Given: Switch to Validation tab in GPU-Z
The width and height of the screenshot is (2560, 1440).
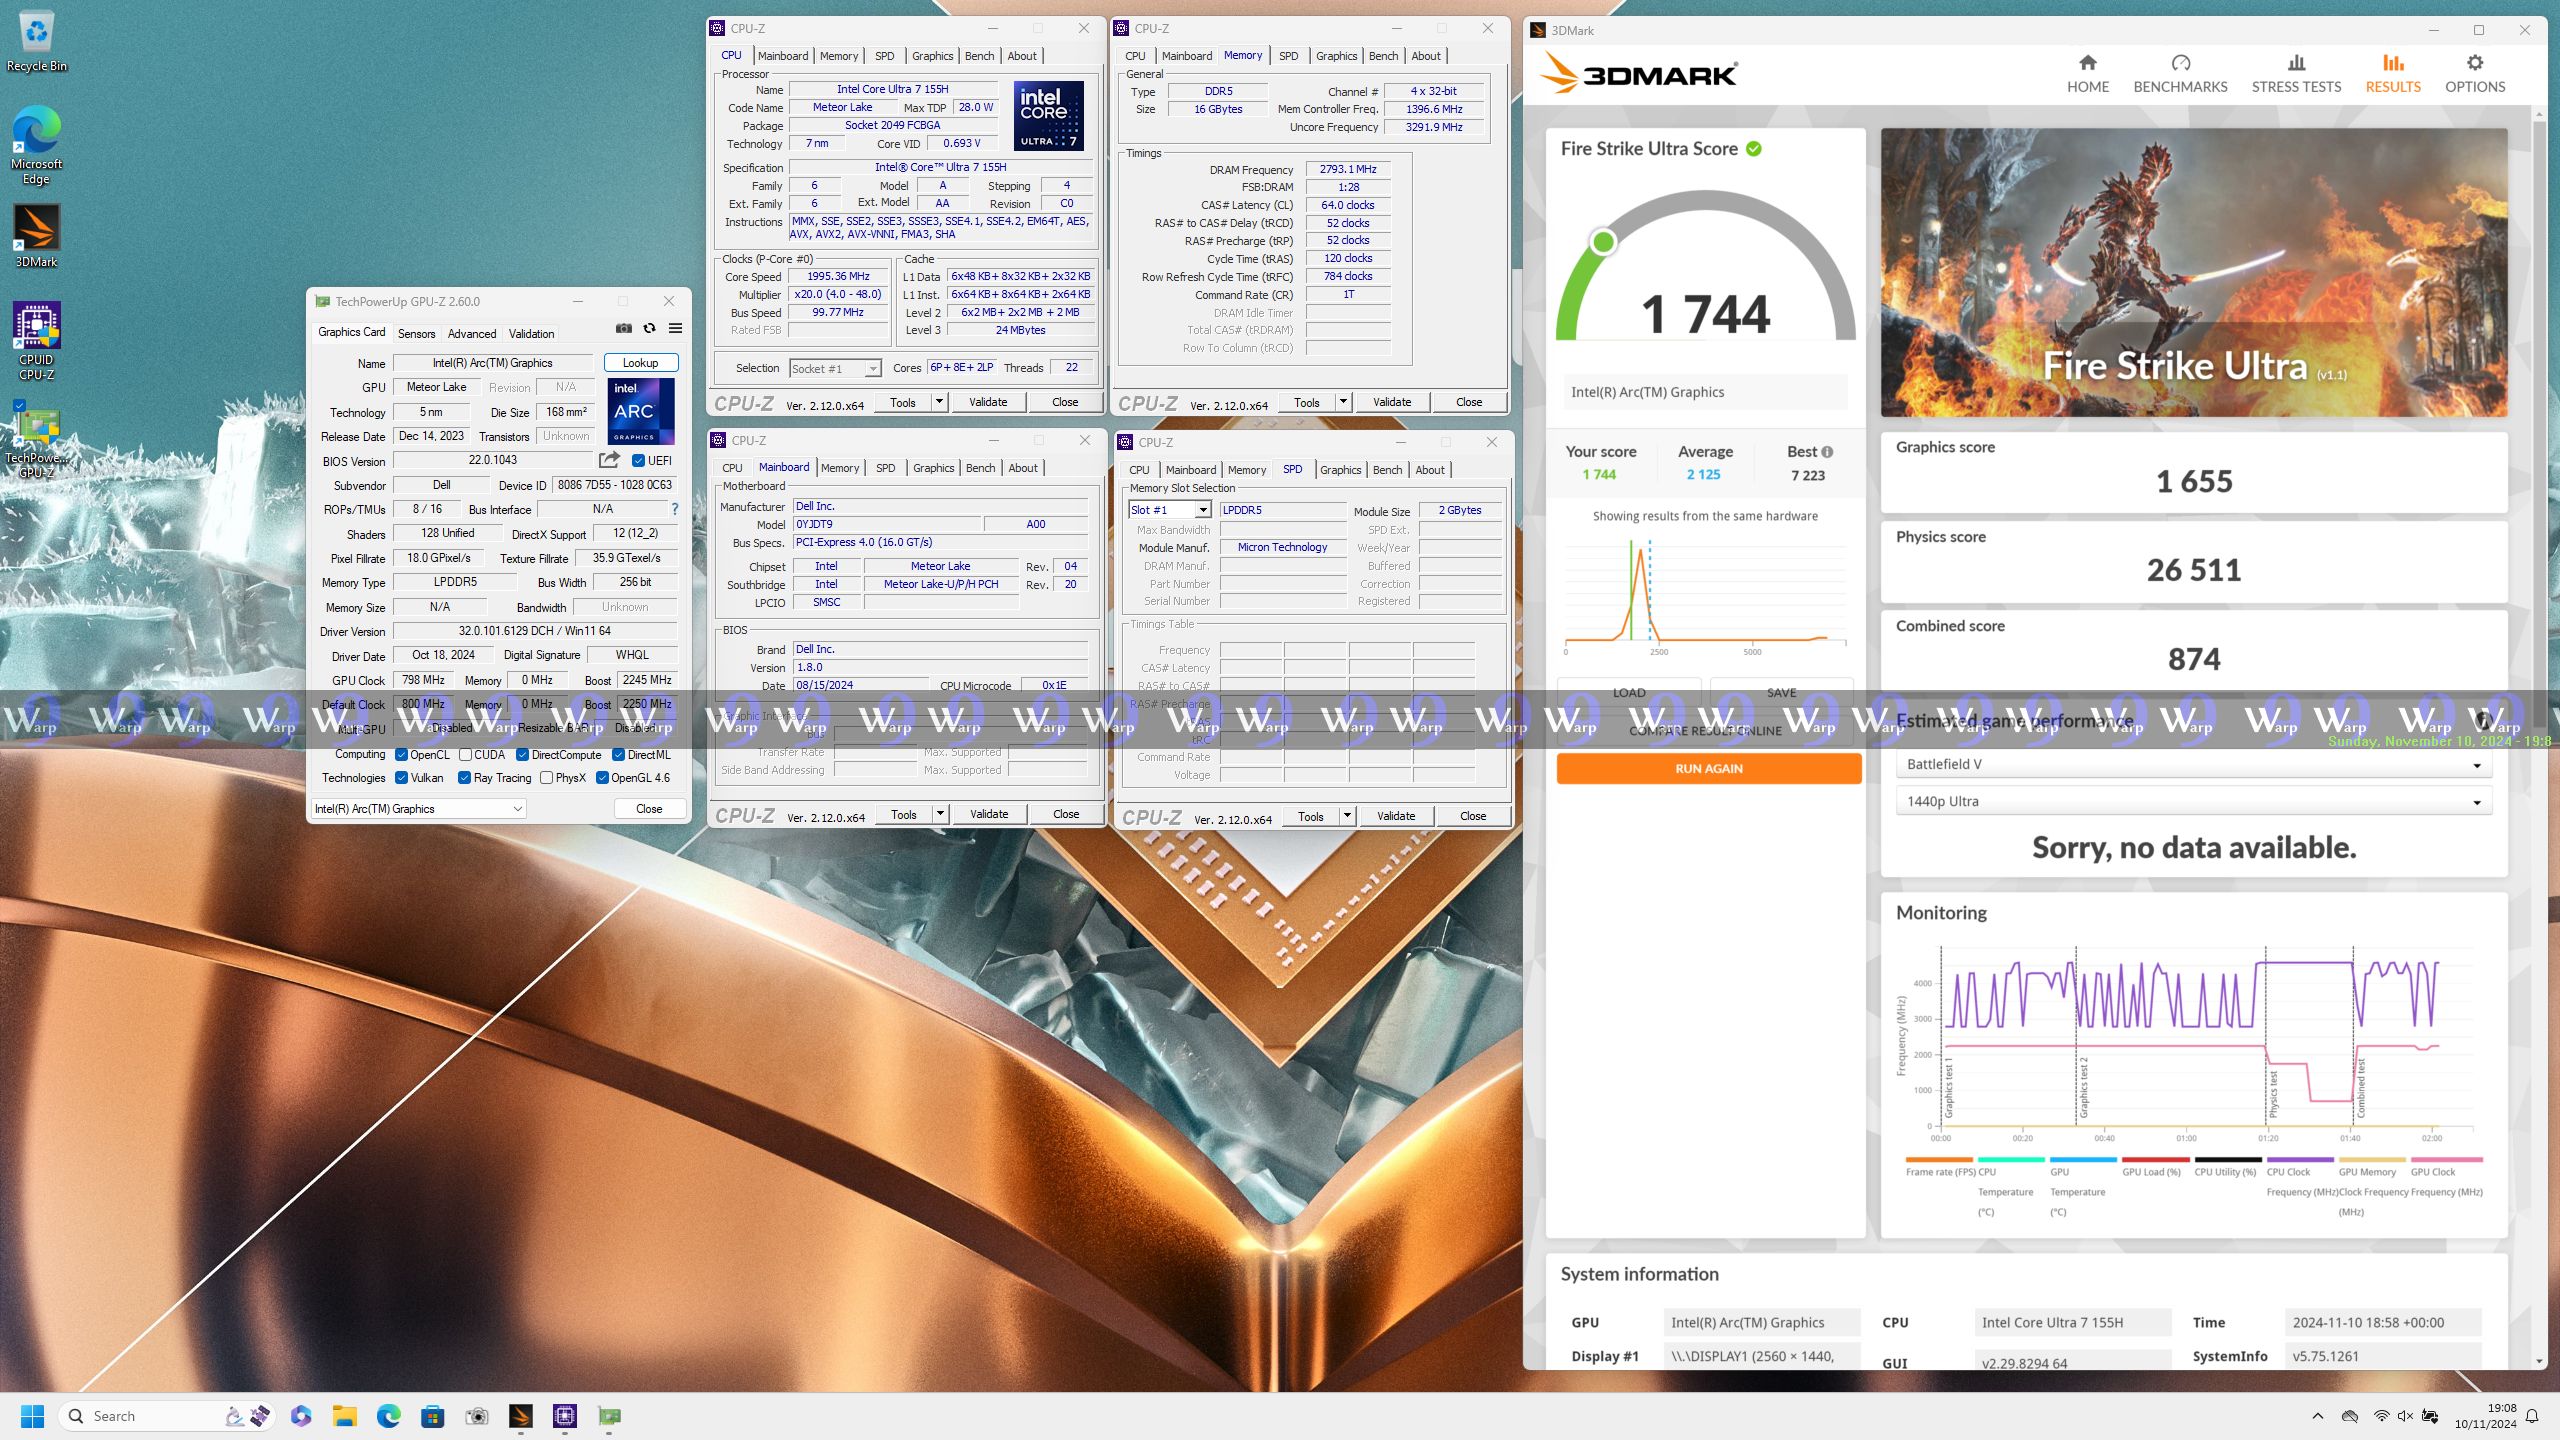Looking at the screenshot, I should 531,334.
